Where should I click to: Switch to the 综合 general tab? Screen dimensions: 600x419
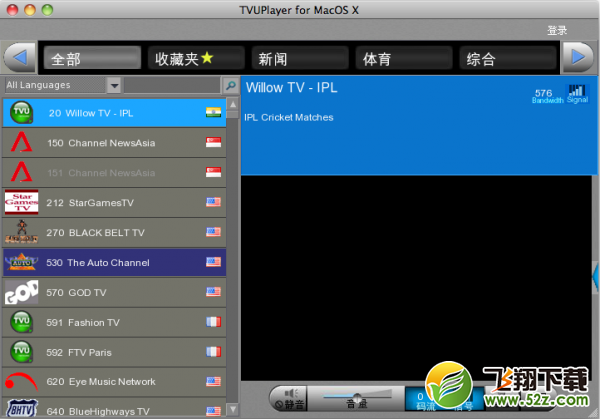pos(508,58)
